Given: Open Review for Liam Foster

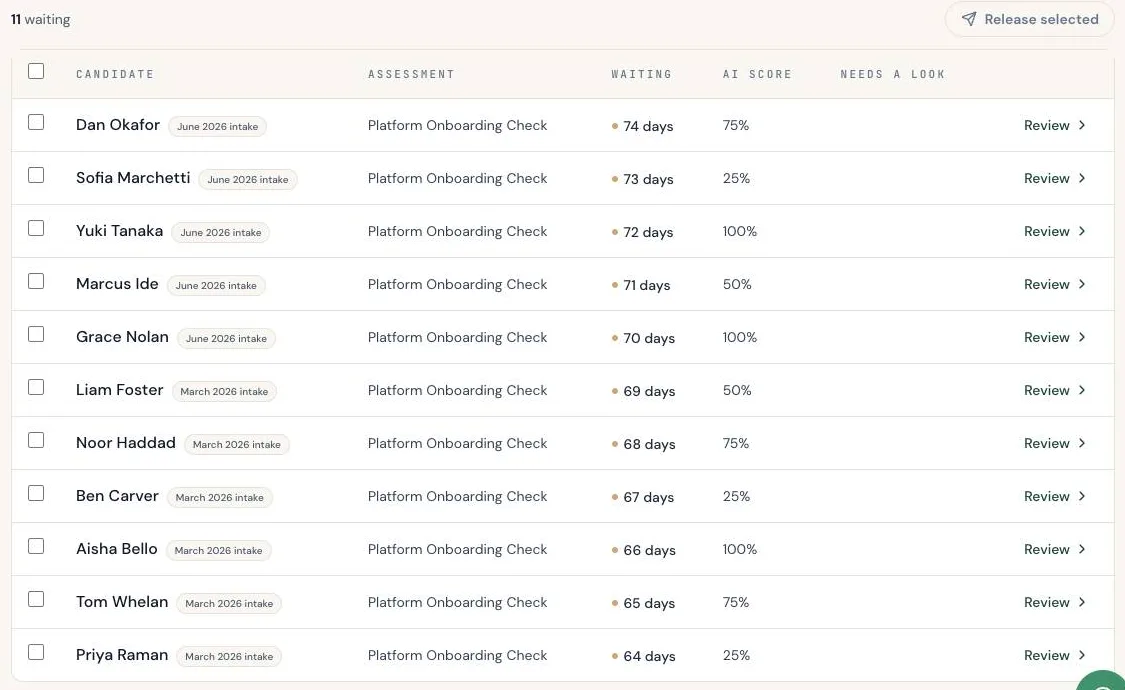Looking at the screenshot, I should tap(1054, 391).
